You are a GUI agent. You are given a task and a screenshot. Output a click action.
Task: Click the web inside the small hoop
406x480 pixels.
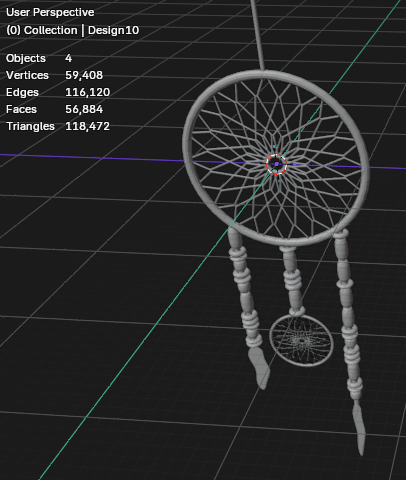point(302,341)
